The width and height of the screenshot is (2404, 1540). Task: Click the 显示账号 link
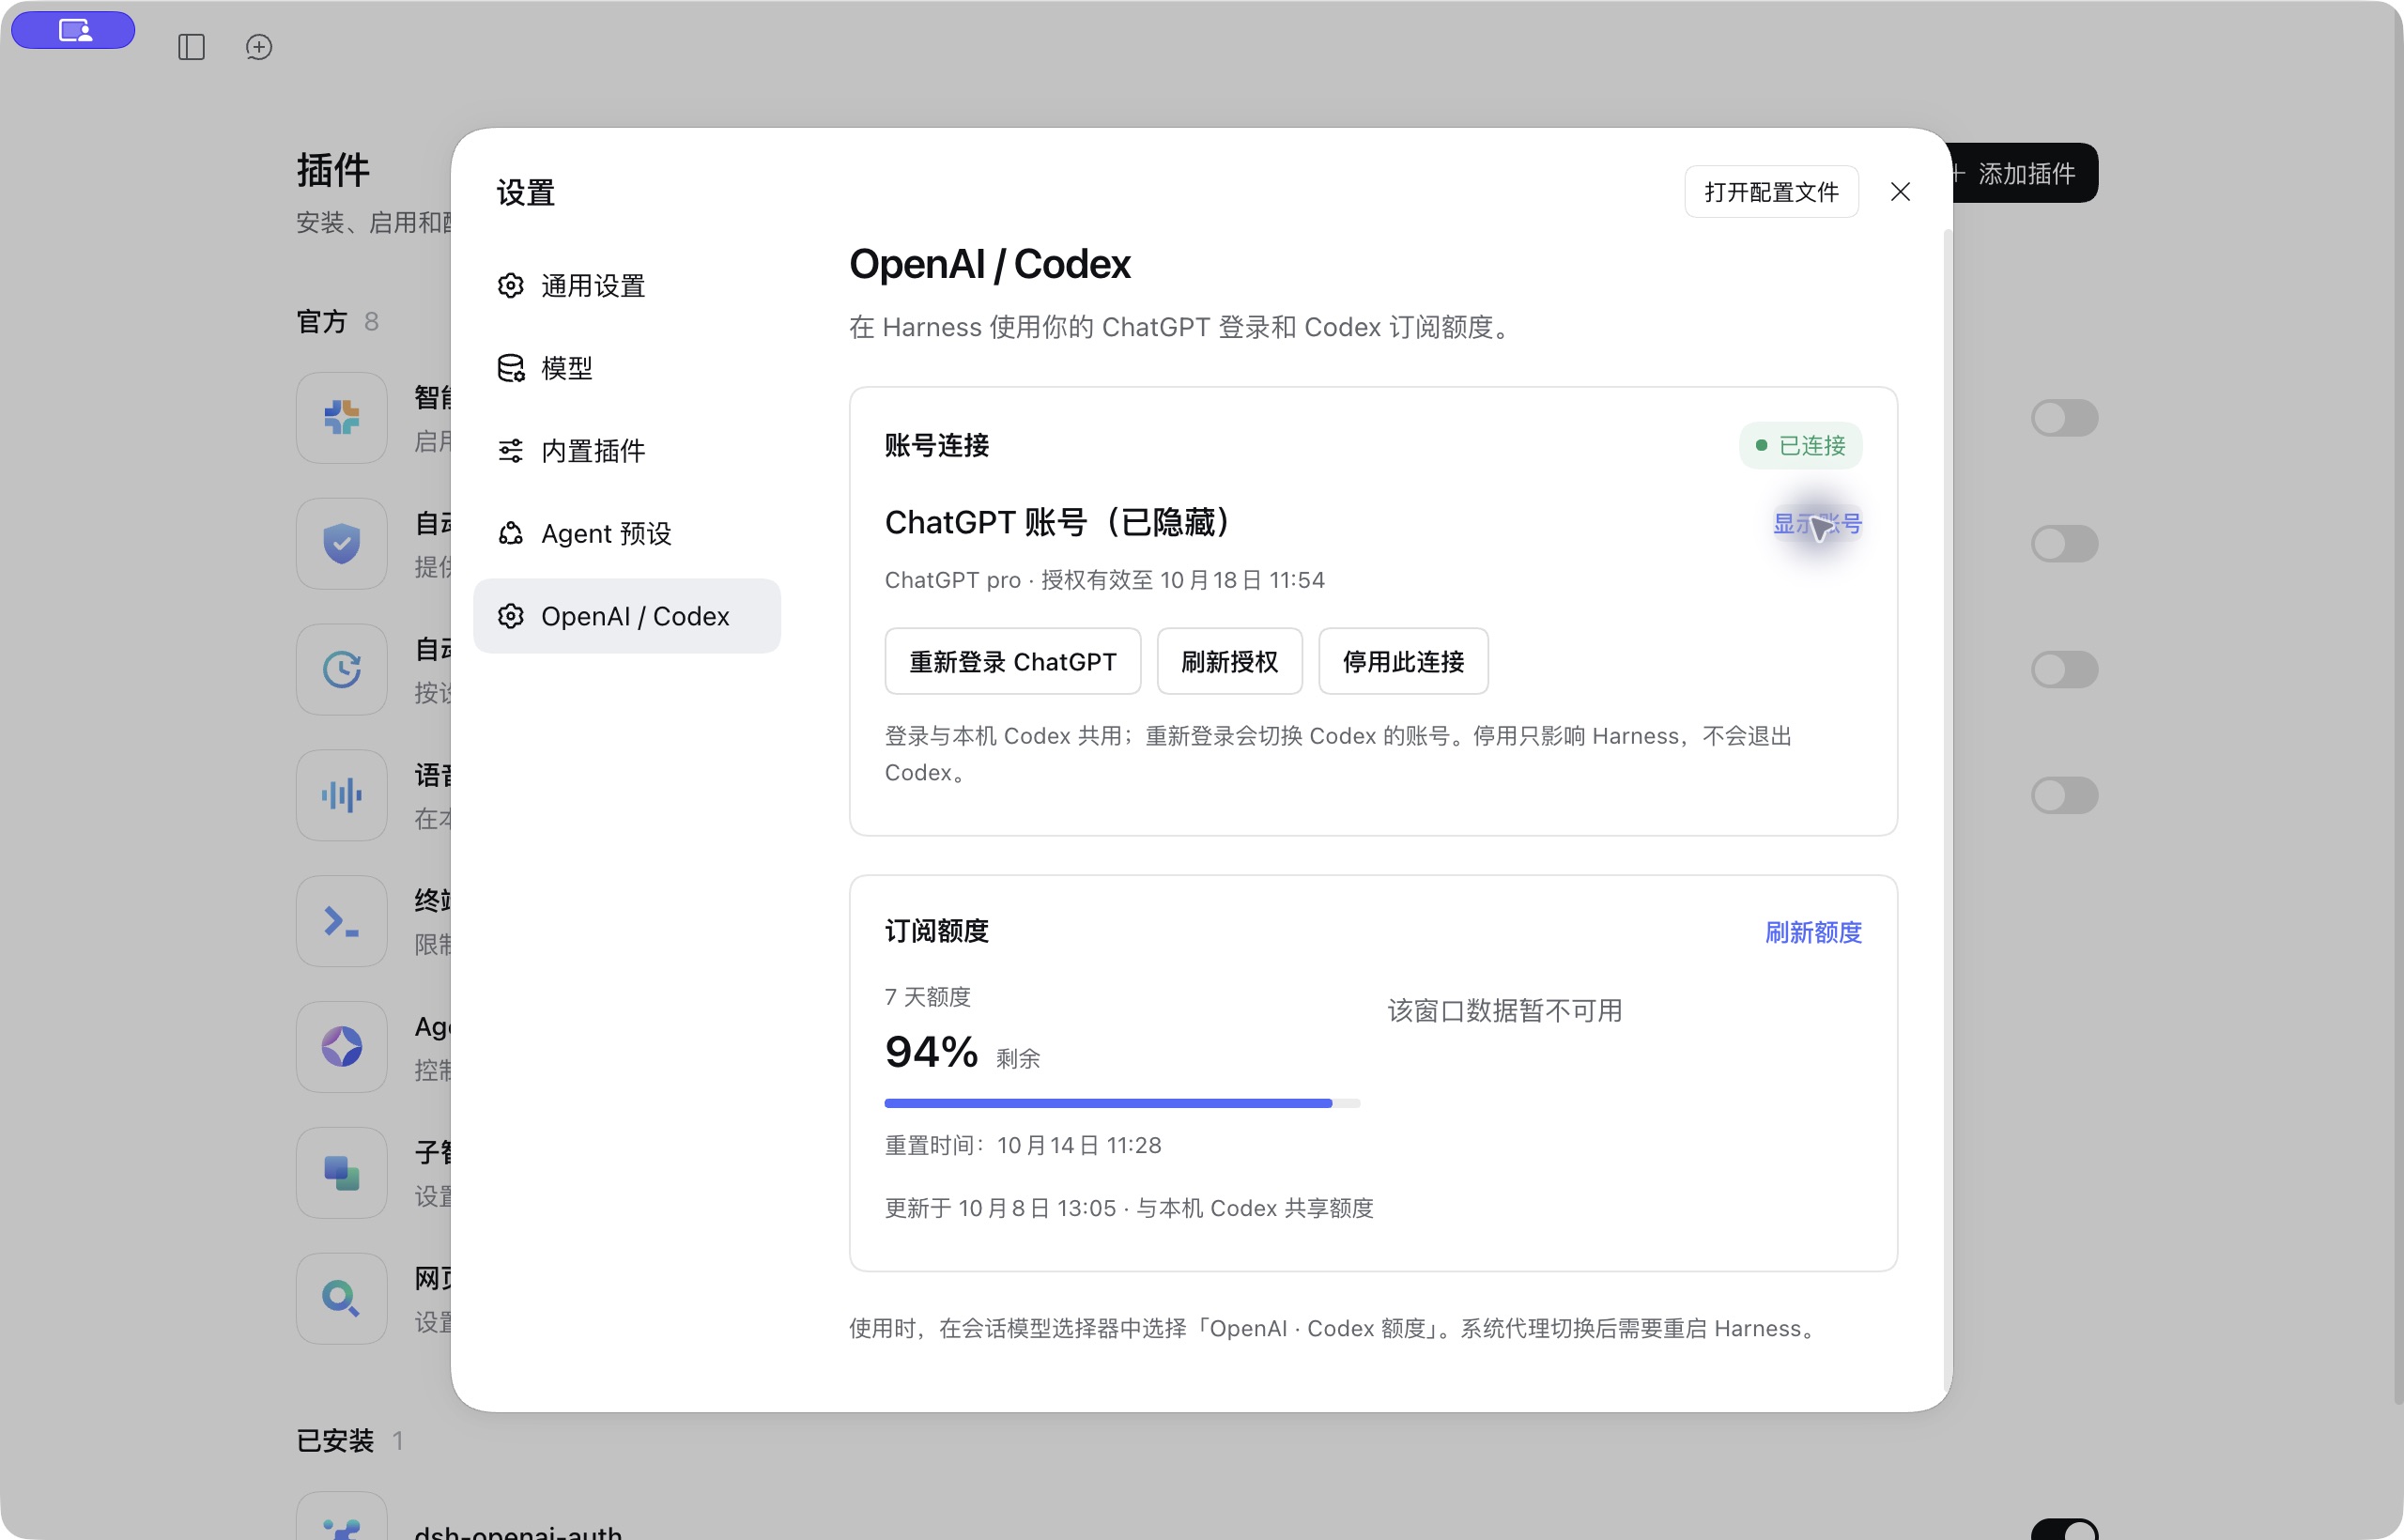coord(1817,524)
